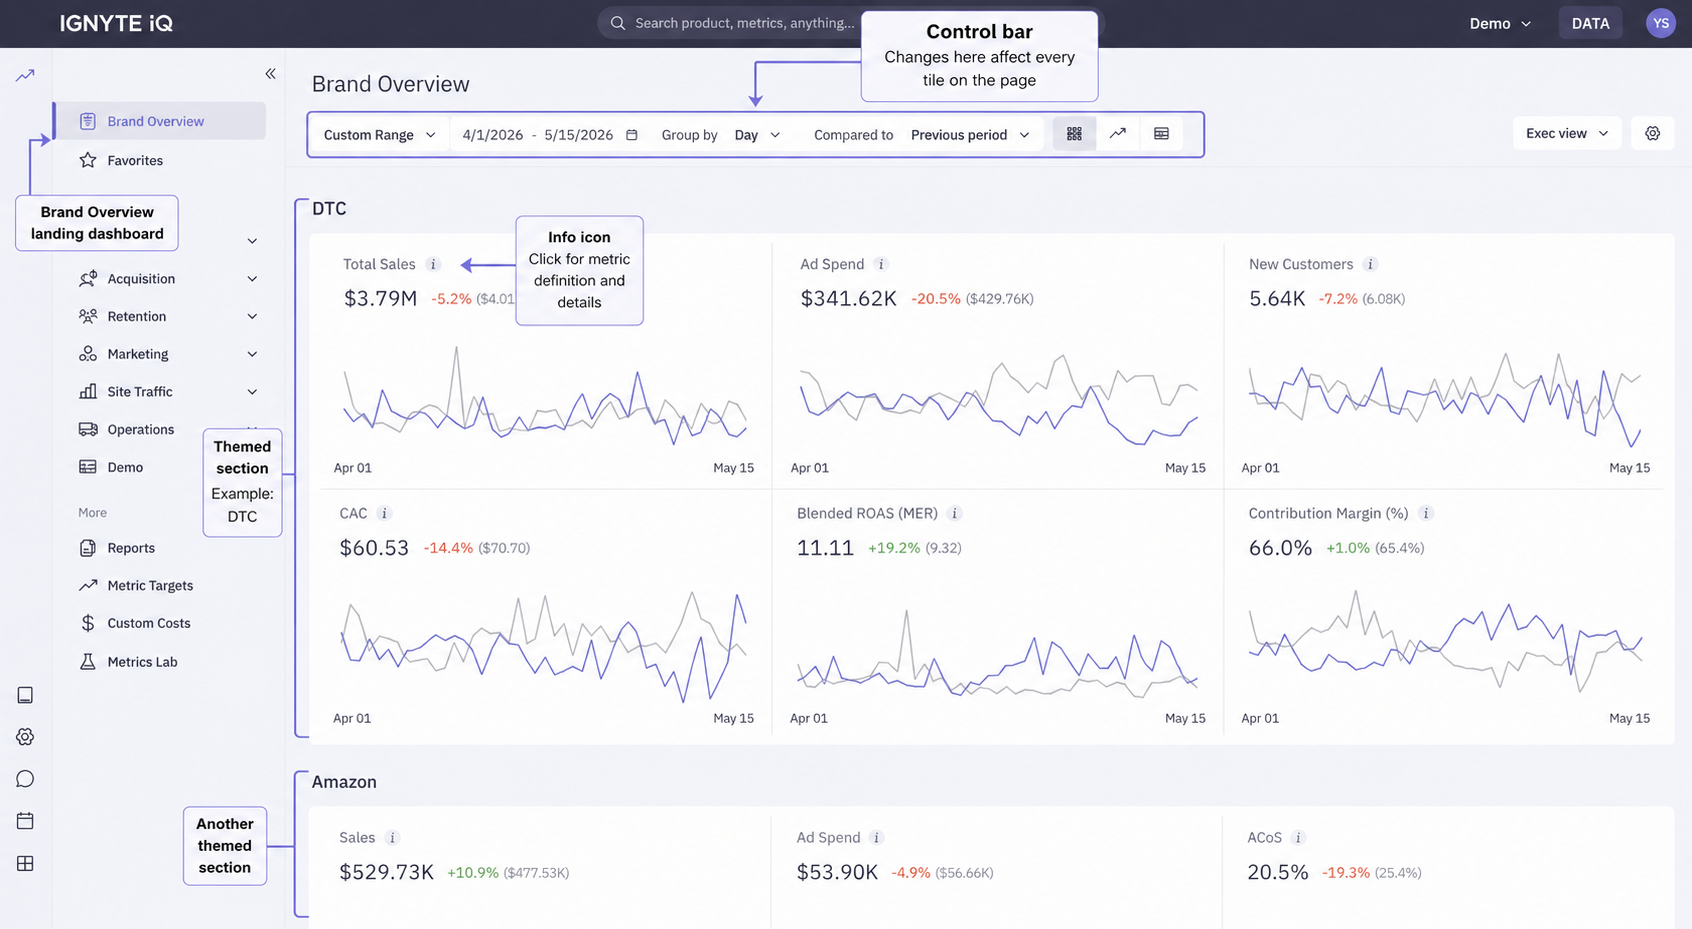Click the info icon next to ACoS
This screenshot has width=1692, height=929.
[x=1298, y=838]
